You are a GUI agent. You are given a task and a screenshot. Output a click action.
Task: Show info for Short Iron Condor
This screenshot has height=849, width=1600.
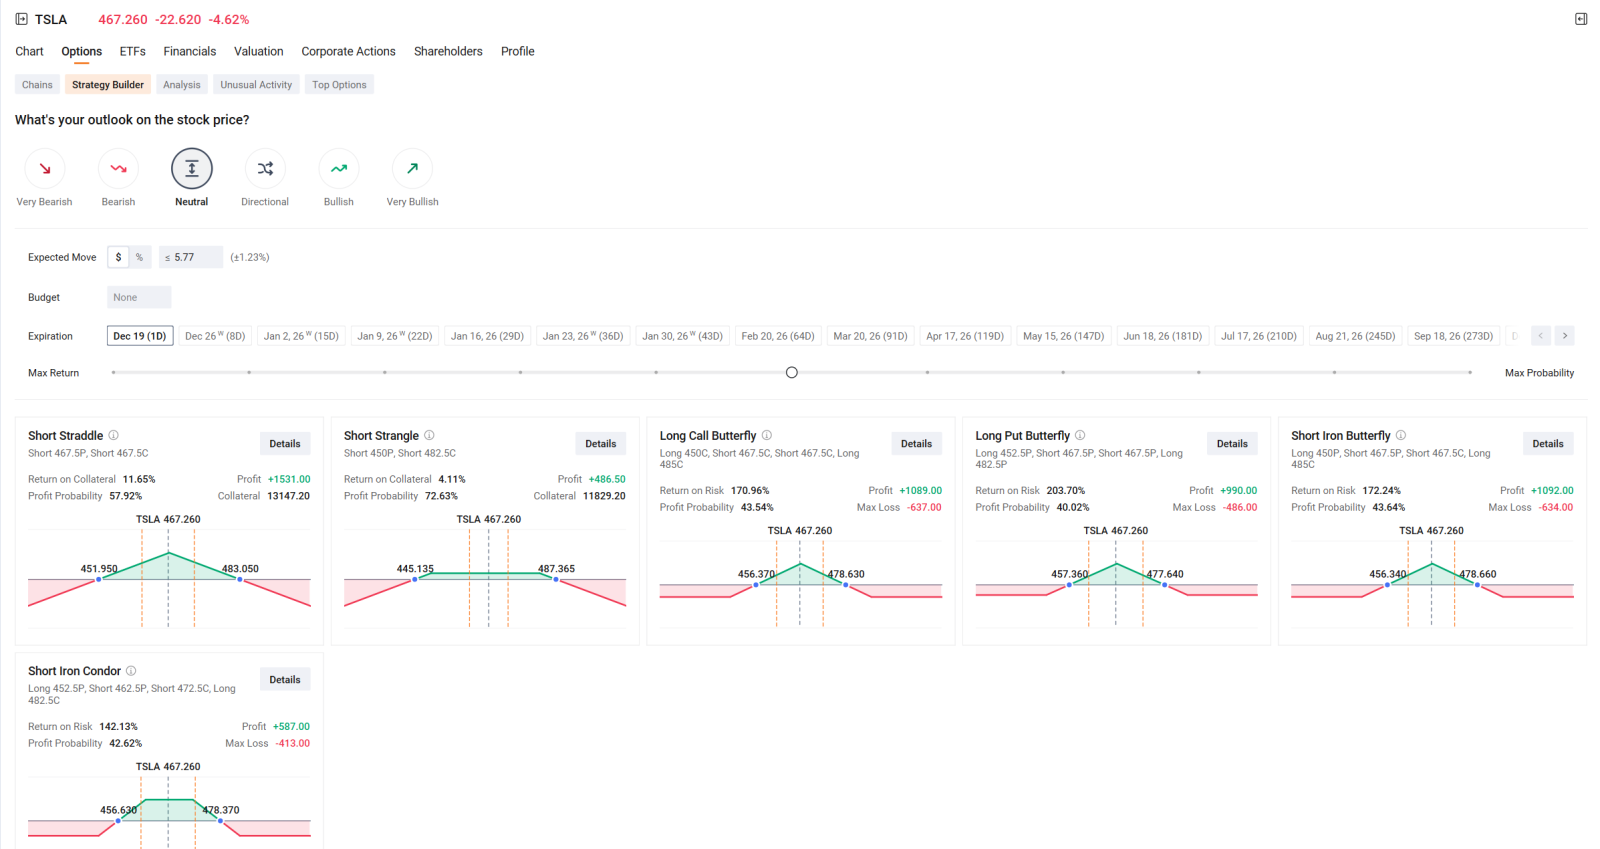[131, 671]
